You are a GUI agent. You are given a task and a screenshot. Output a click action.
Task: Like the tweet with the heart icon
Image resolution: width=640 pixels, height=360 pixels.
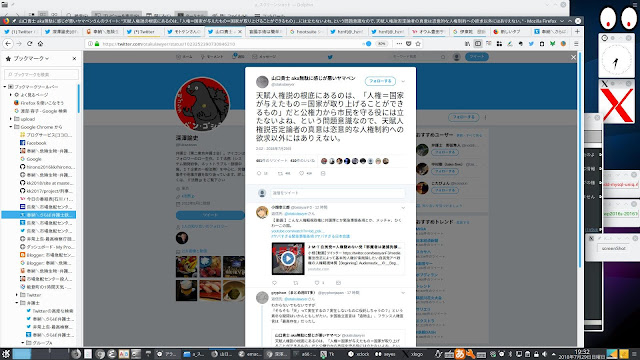pyautogui.click(x=302, y=173)
